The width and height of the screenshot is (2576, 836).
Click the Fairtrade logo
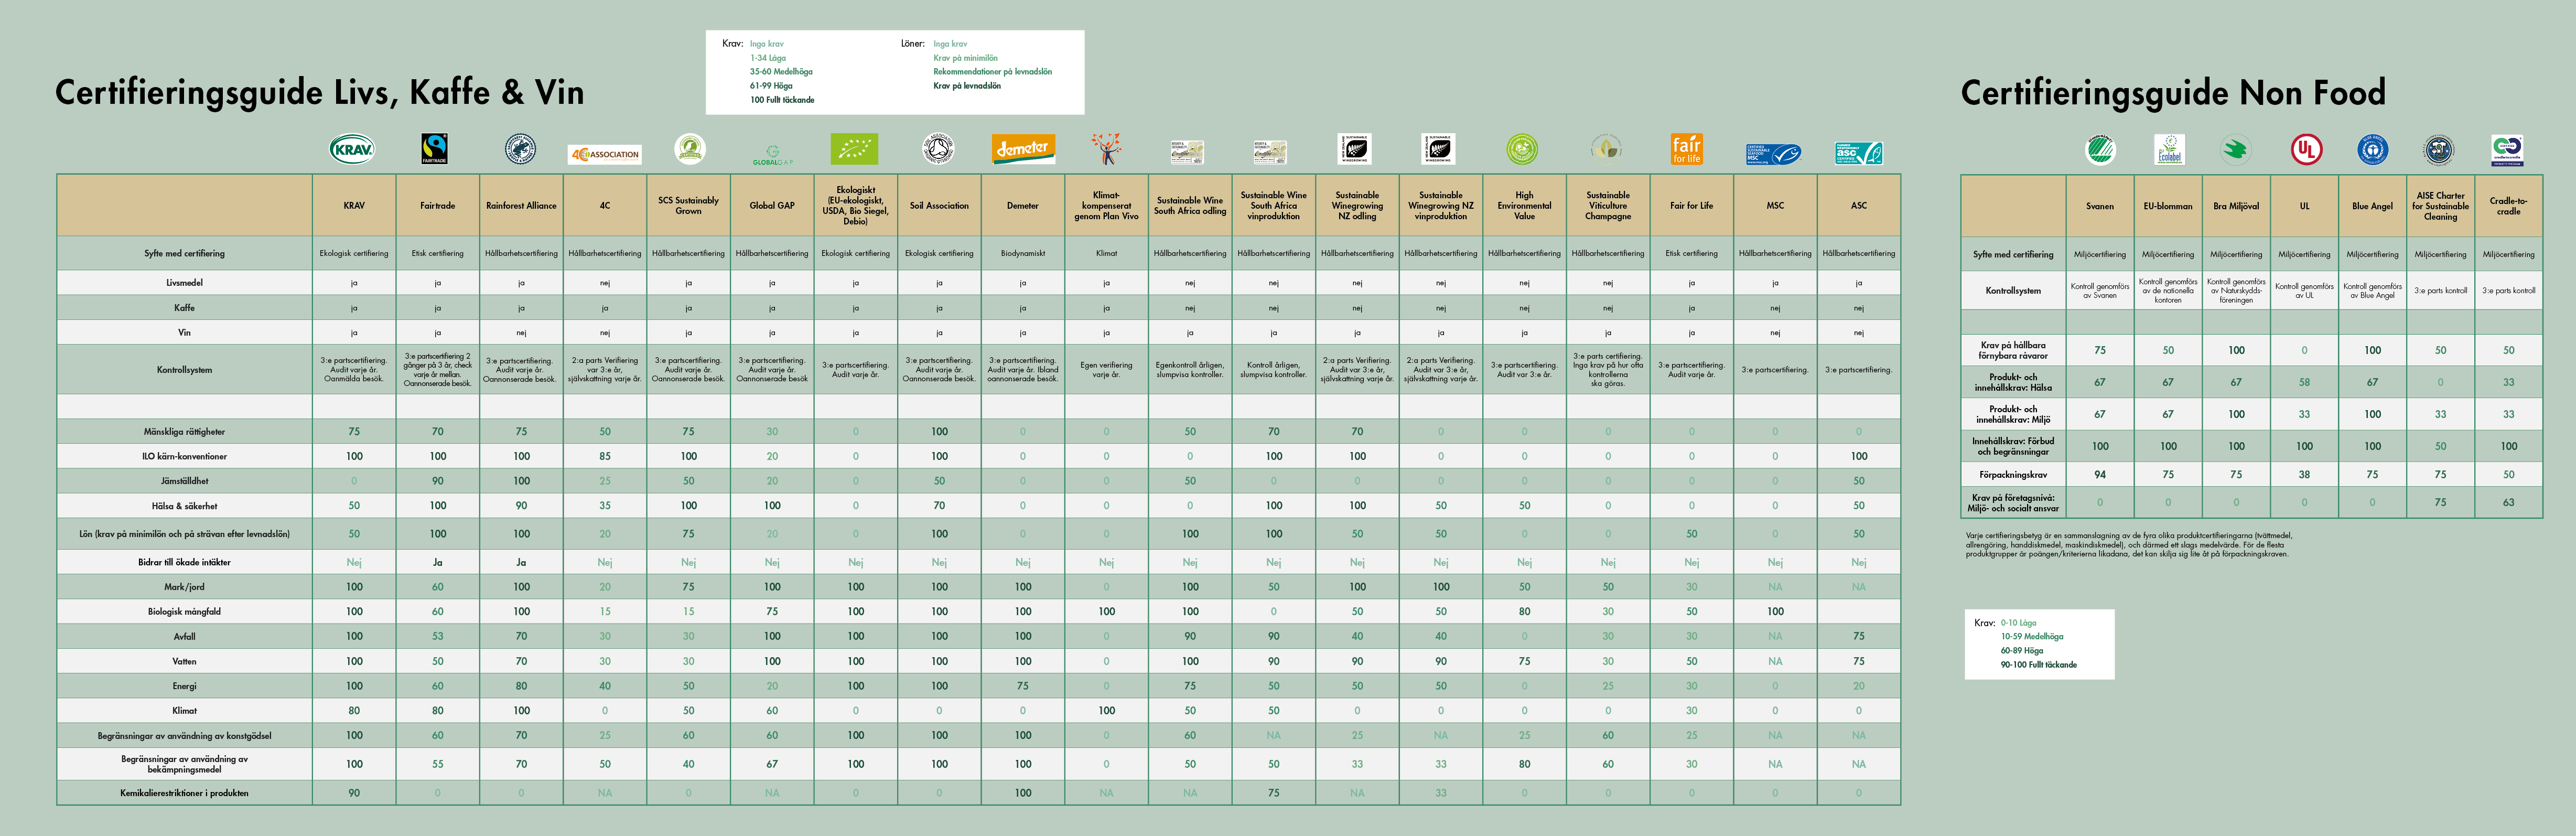tap(434, 149)
